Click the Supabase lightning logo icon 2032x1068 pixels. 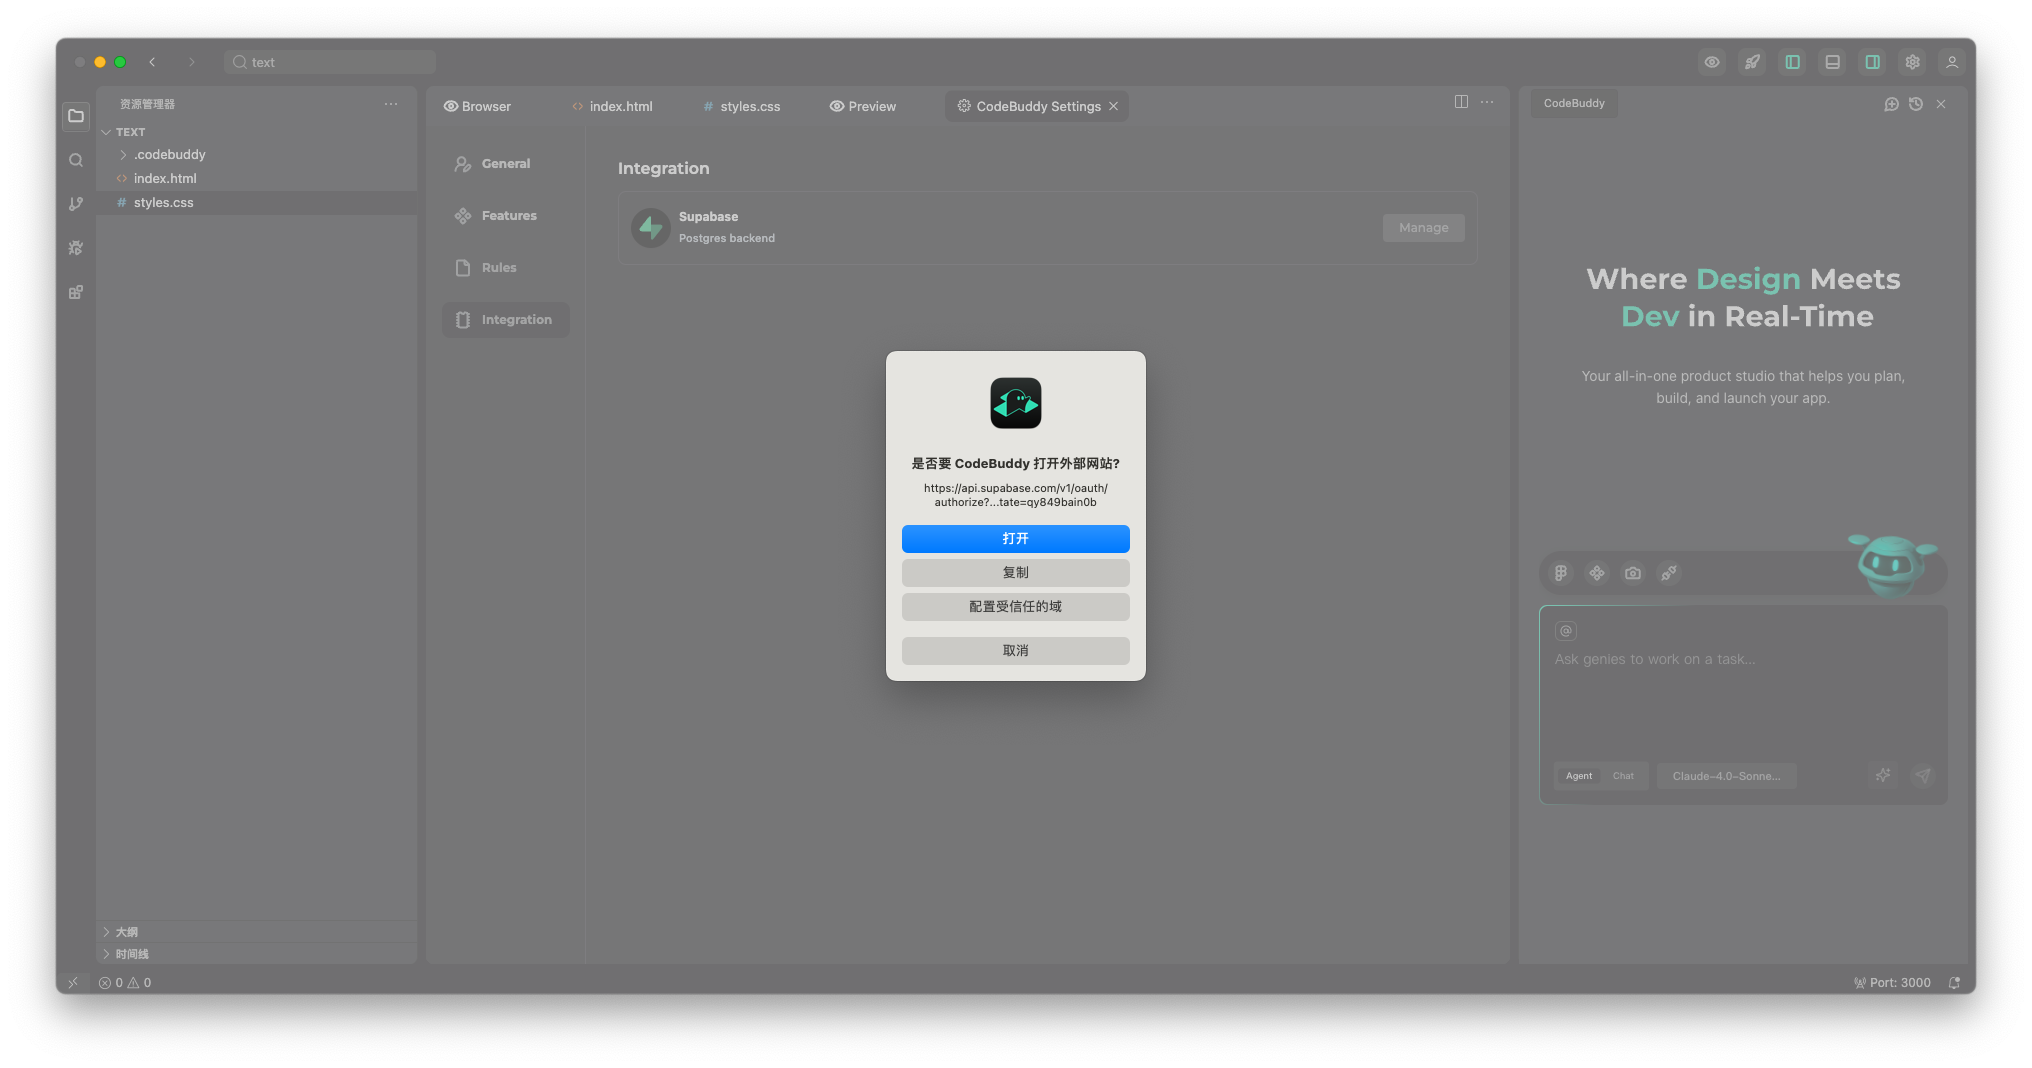(x=651, y=228)
